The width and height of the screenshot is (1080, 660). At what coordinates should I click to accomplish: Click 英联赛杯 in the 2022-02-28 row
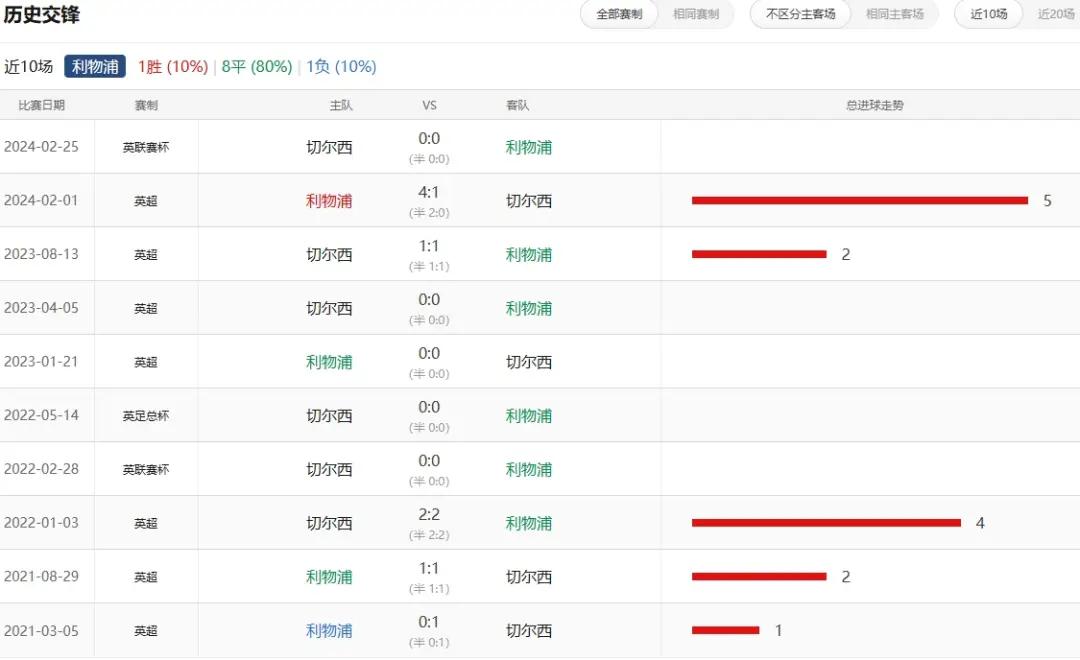[x=146, y=470]
